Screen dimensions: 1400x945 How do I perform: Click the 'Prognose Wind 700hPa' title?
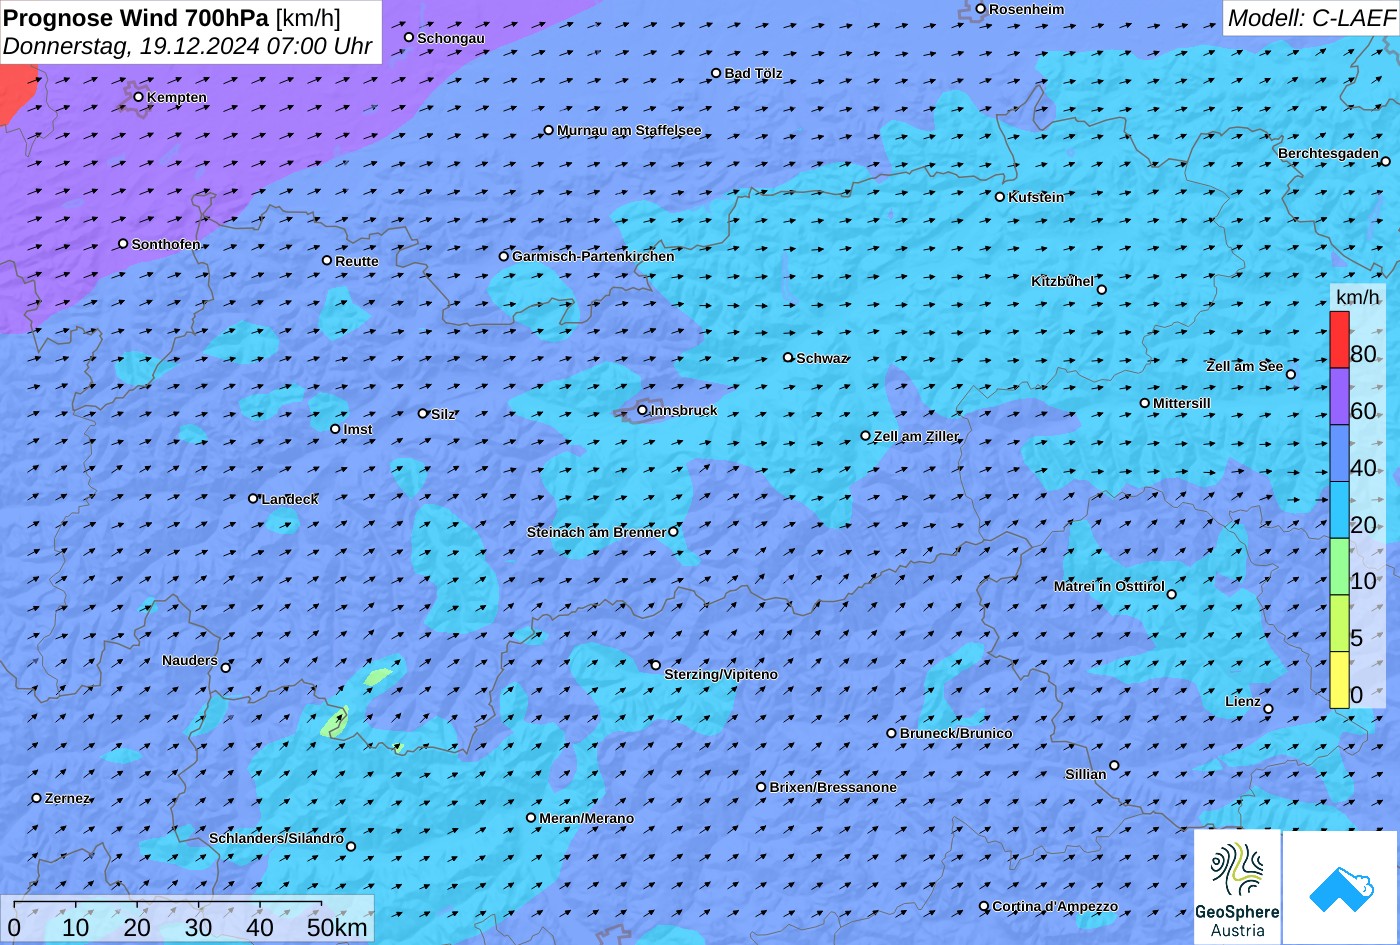(136, 17)
